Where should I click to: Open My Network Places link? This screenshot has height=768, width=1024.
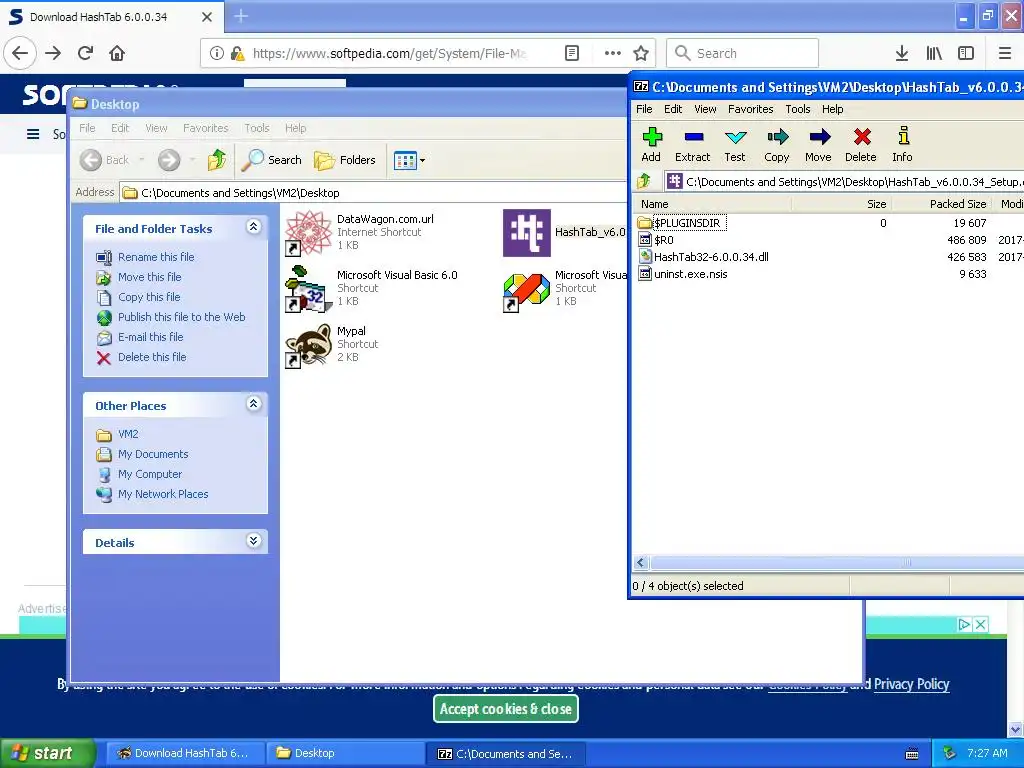tap(163, 494)
